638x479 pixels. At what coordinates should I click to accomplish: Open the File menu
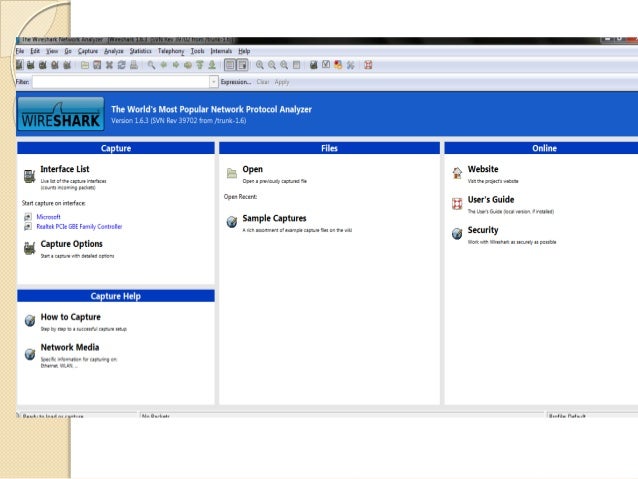coord(20,51)
